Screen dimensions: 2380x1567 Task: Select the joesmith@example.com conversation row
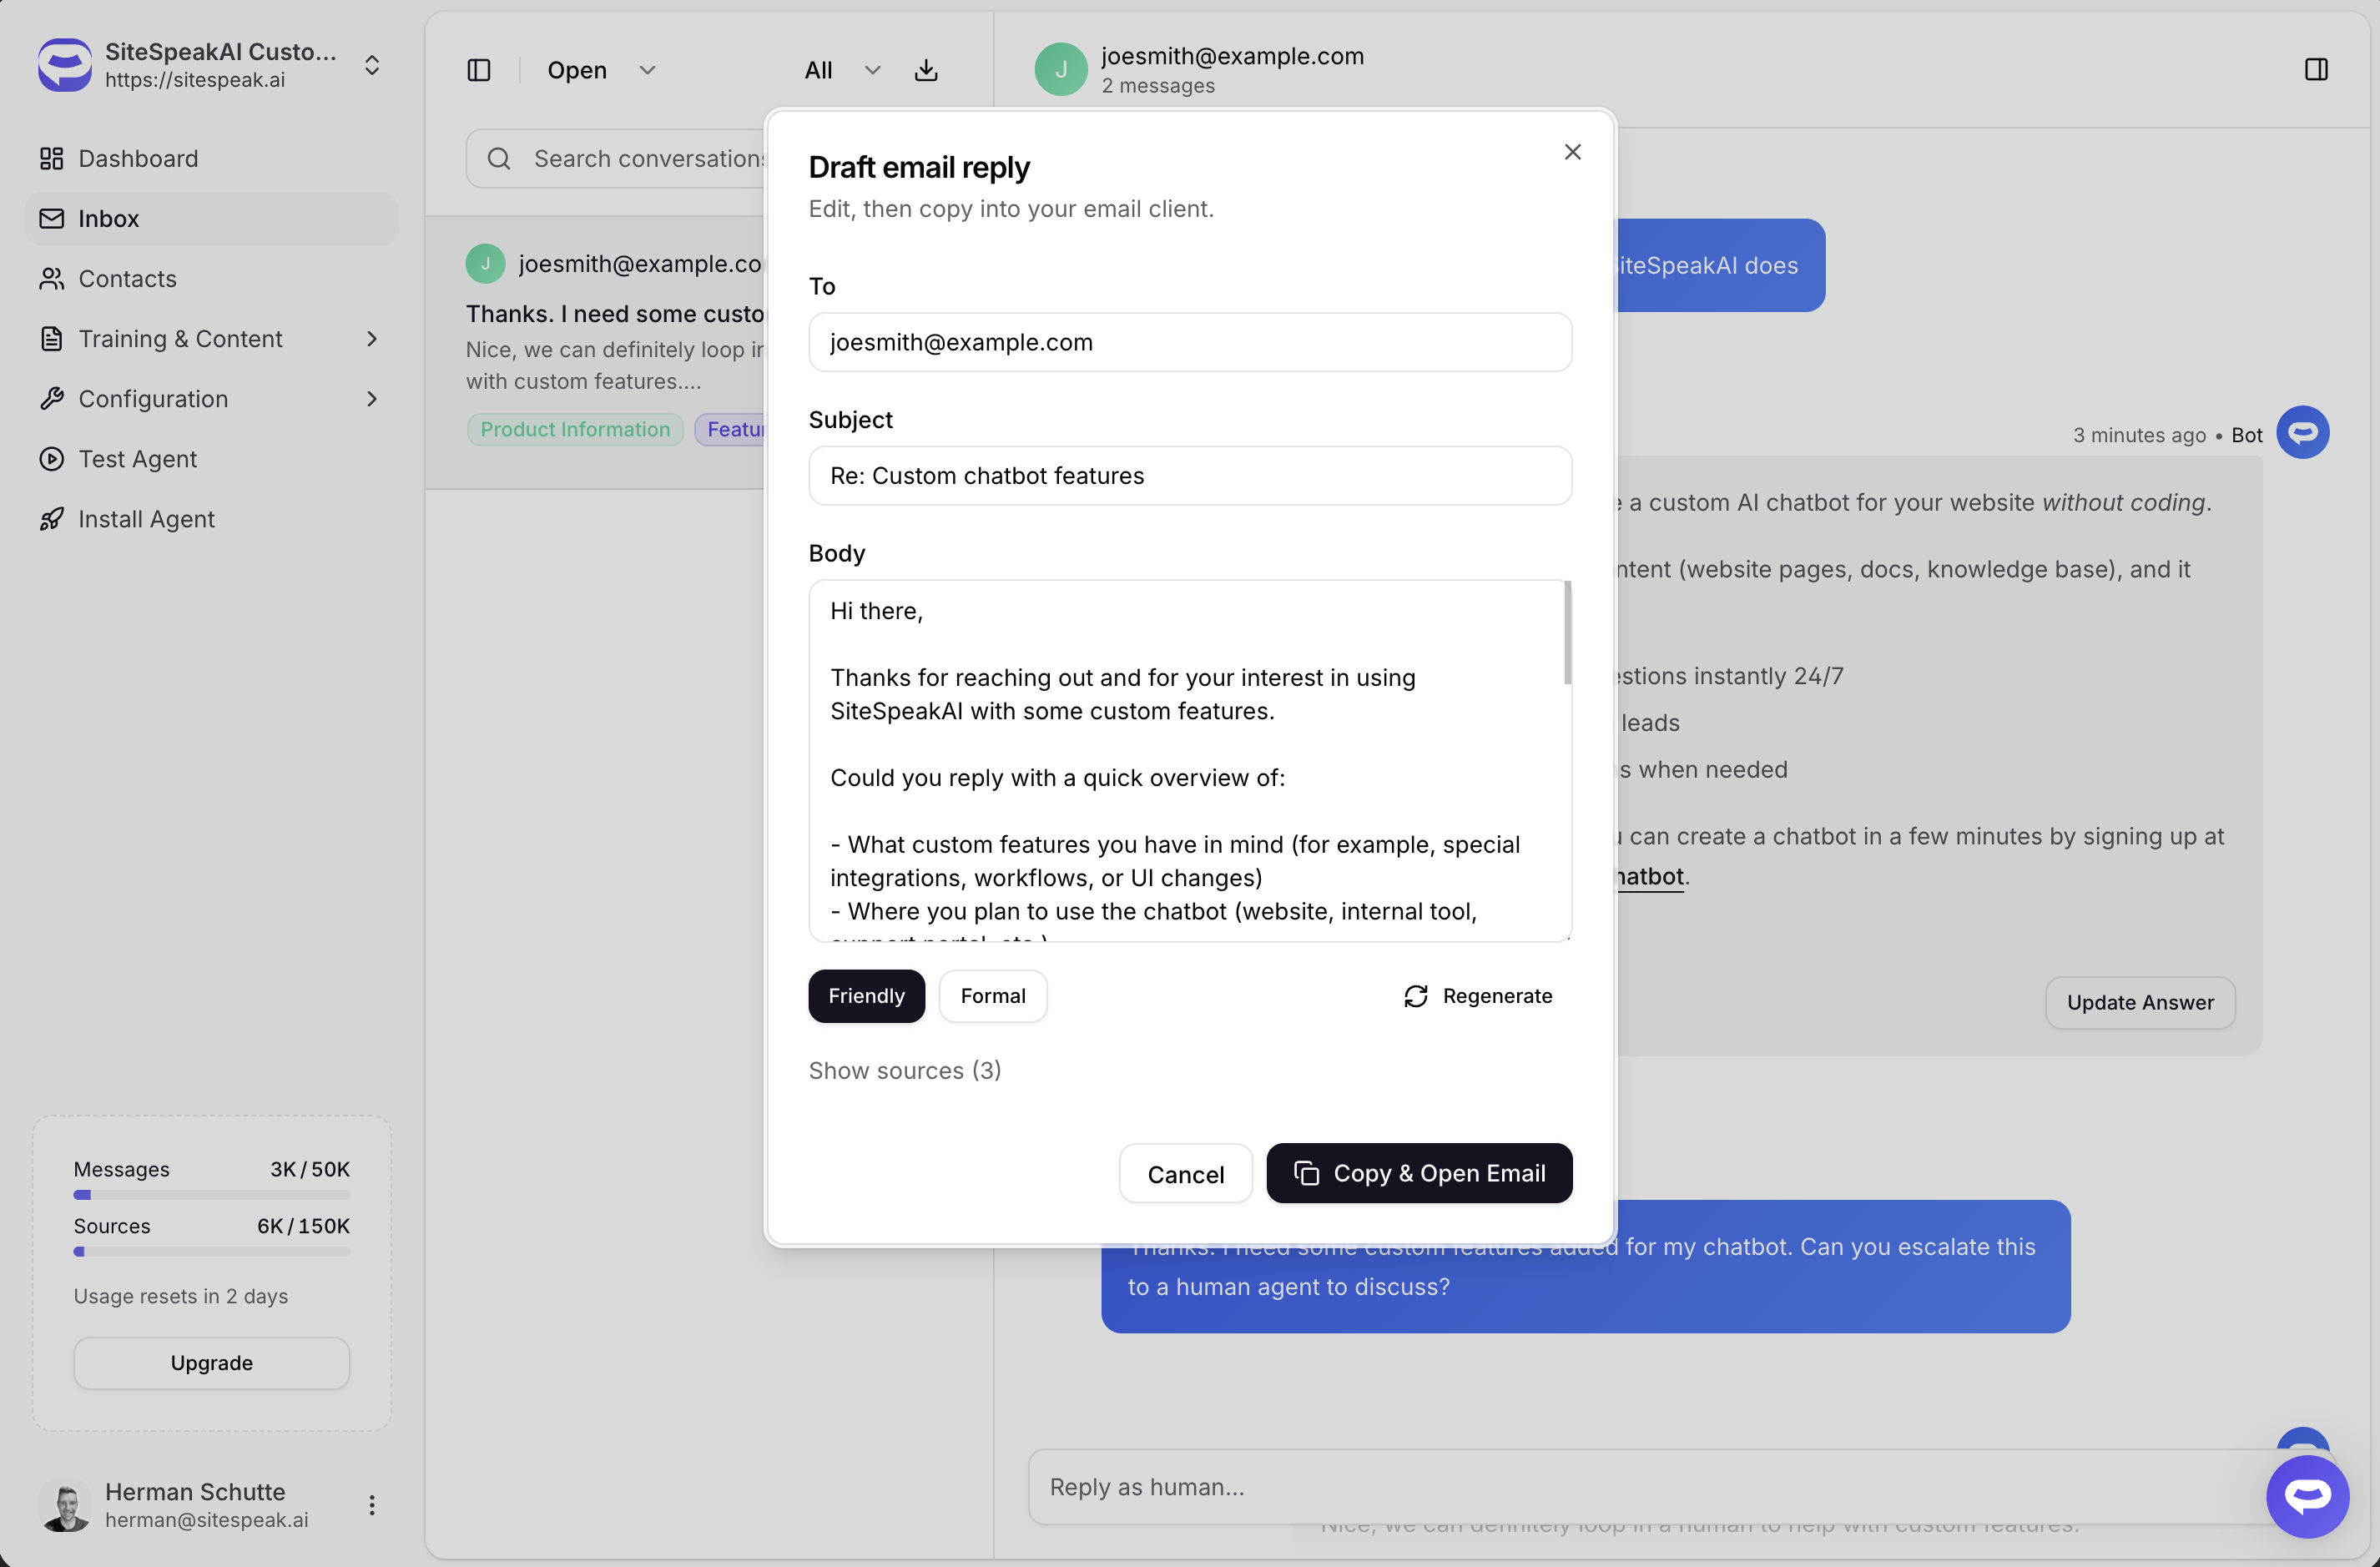tap(597, 352)
